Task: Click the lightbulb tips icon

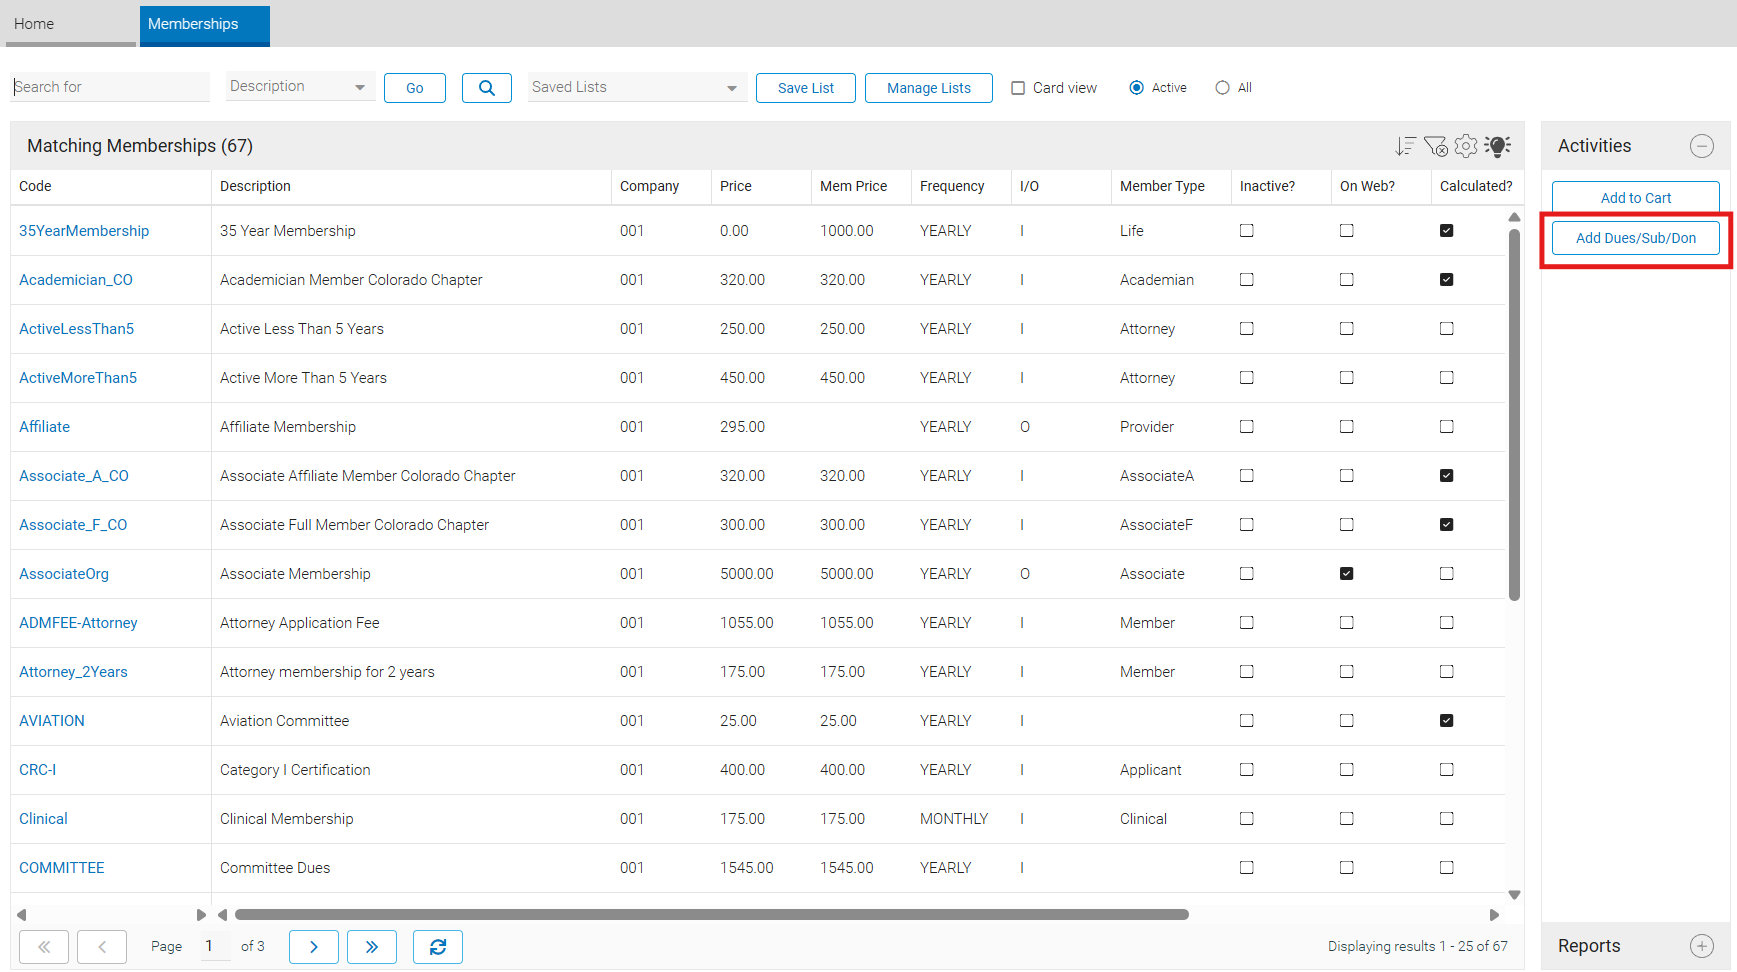Action: click(1497, 147)
